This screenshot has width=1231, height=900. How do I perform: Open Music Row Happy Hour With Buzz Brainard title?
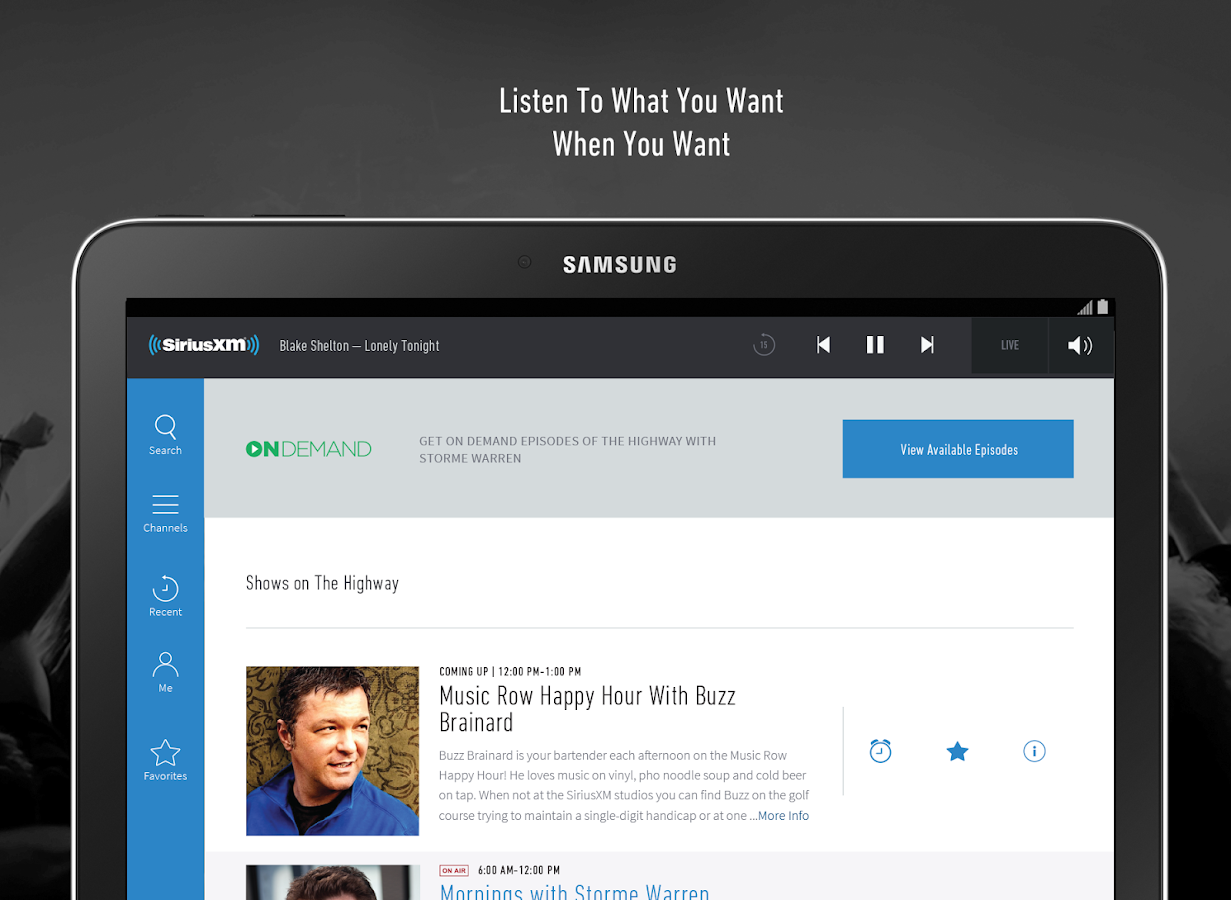pos(587,709)
